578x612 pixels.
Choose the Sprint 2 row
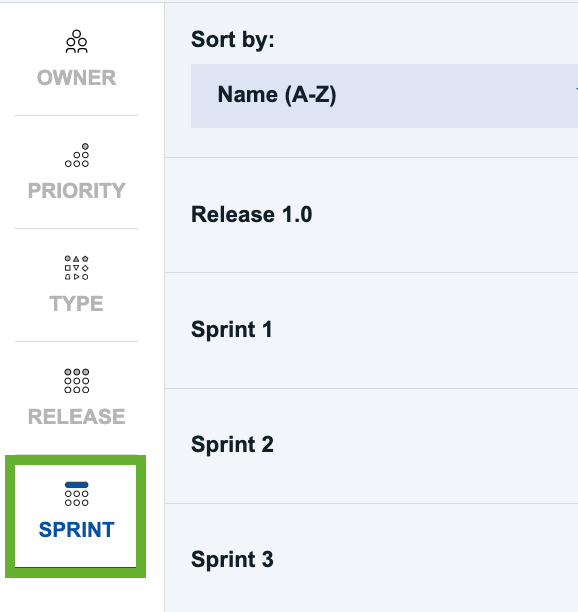point(371,446)
